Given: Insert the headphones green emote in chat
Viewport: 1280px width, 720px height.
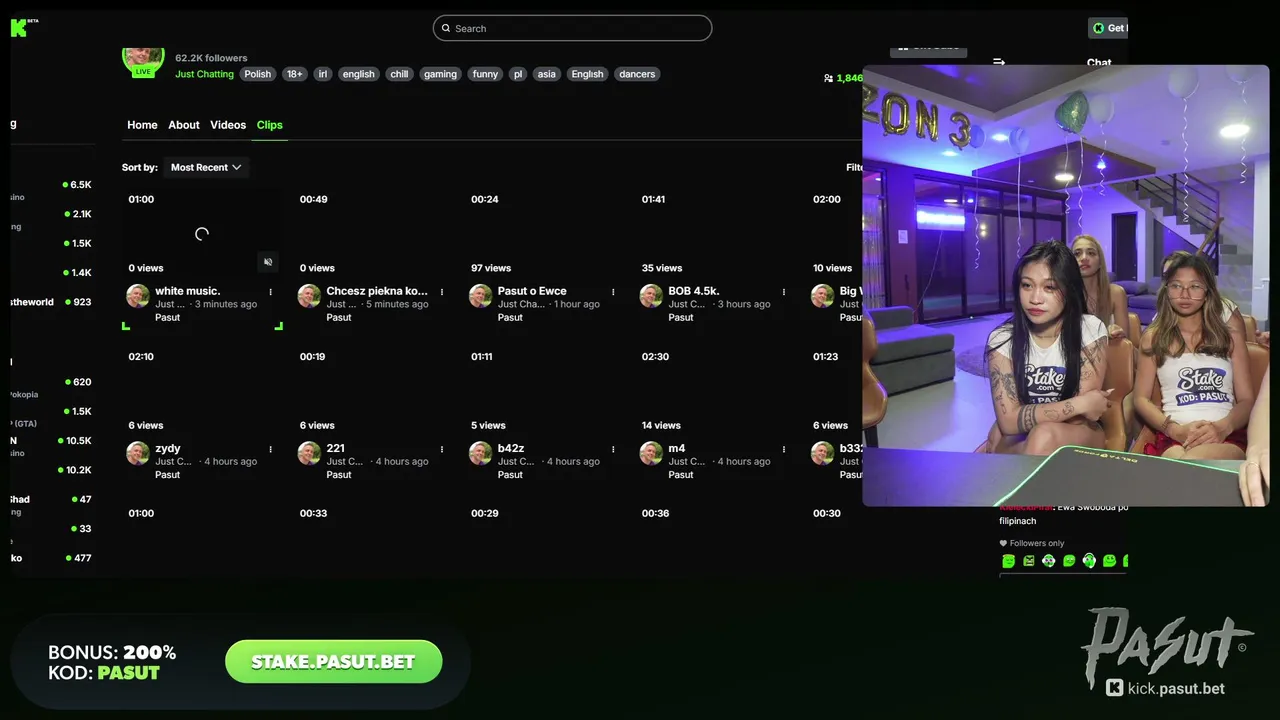Looking at the screenshot, I should point(1089,561).
